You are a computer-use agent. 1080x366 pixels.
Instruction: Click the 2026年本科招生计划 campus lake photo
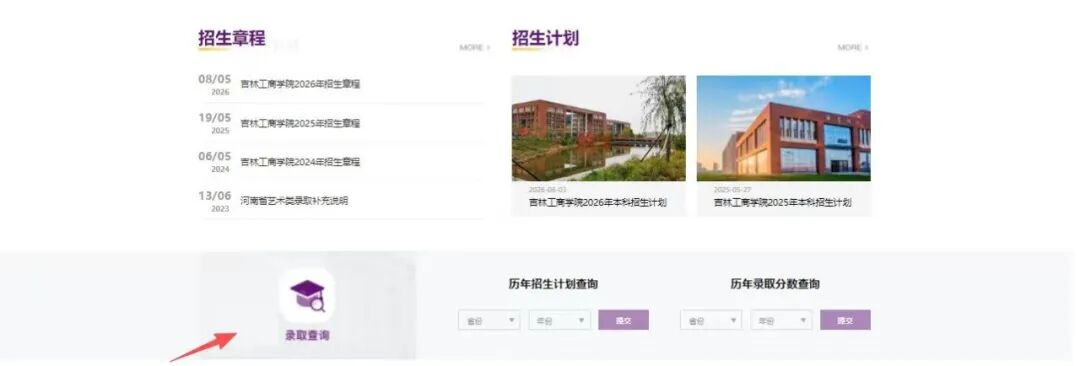[x=599, y=128]
